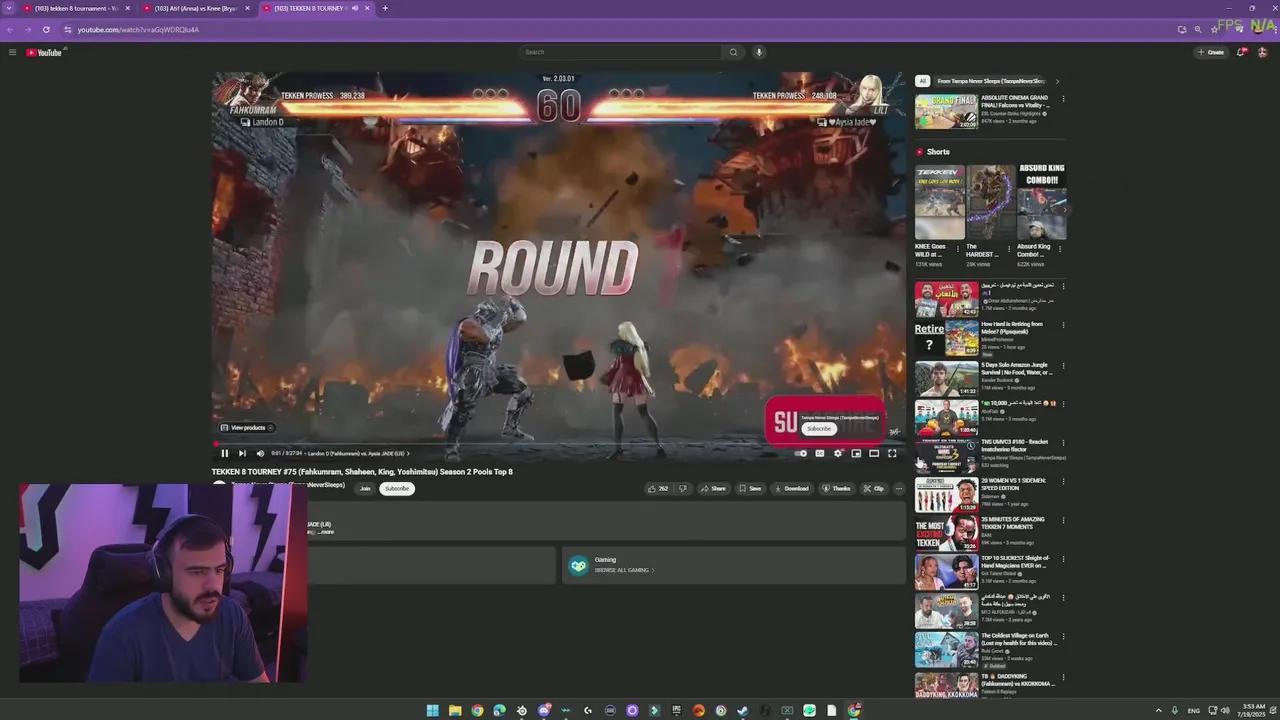Image resolution: width=1280 pixels, height=720 pixels.
Task: Open the Create menu
Action: point(1210,52)
